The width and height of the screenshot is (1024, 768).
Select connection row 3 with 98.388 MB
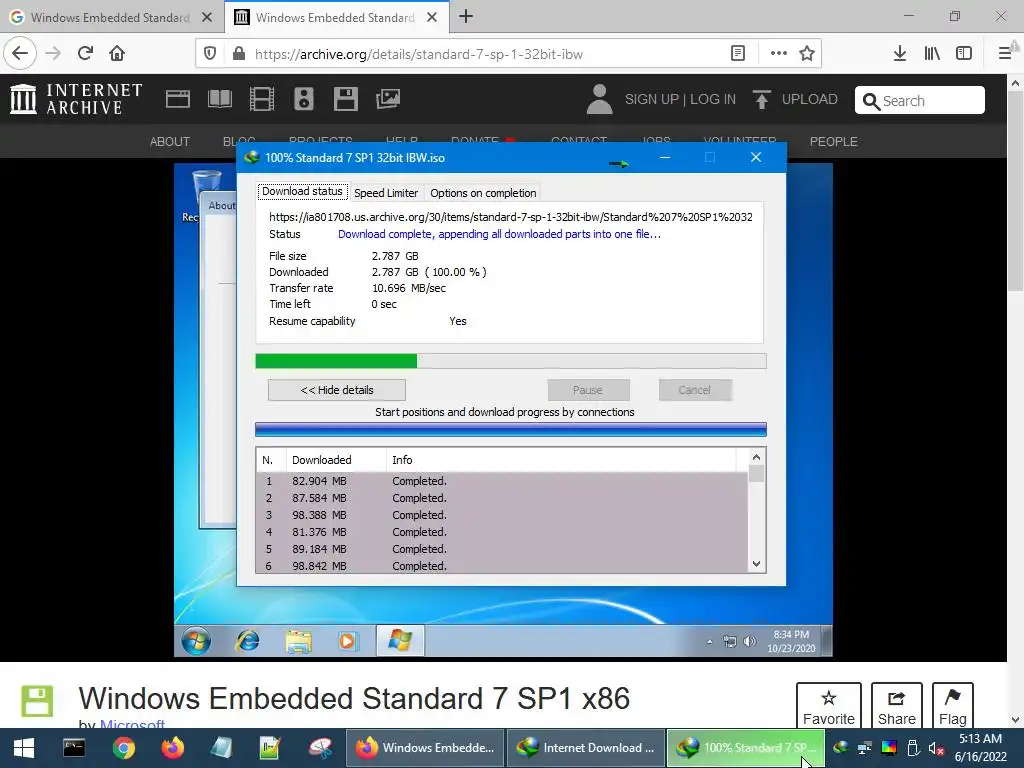click(x=502, y=515)
